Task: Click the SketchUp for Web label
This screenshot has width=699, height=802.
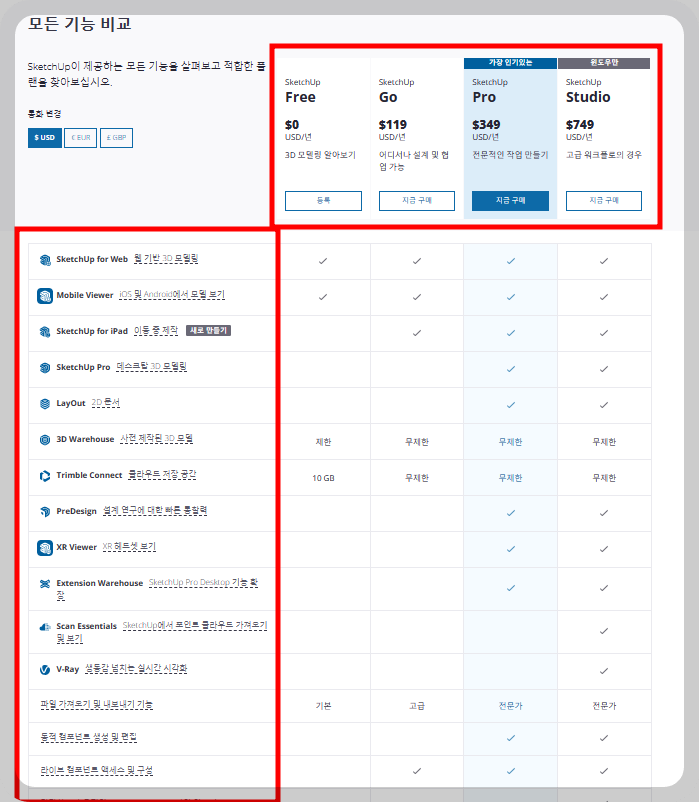Action: 92,259
